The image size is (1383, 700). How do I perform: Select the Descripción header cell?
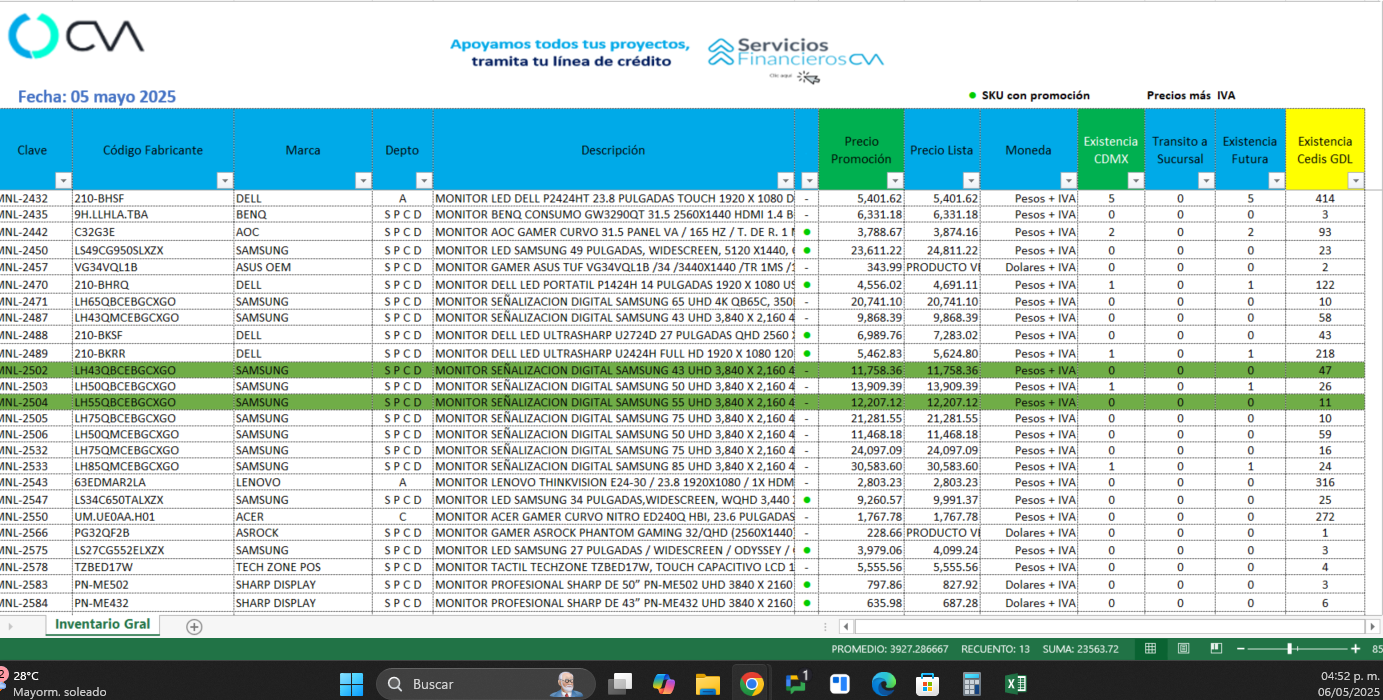[613, 149]
